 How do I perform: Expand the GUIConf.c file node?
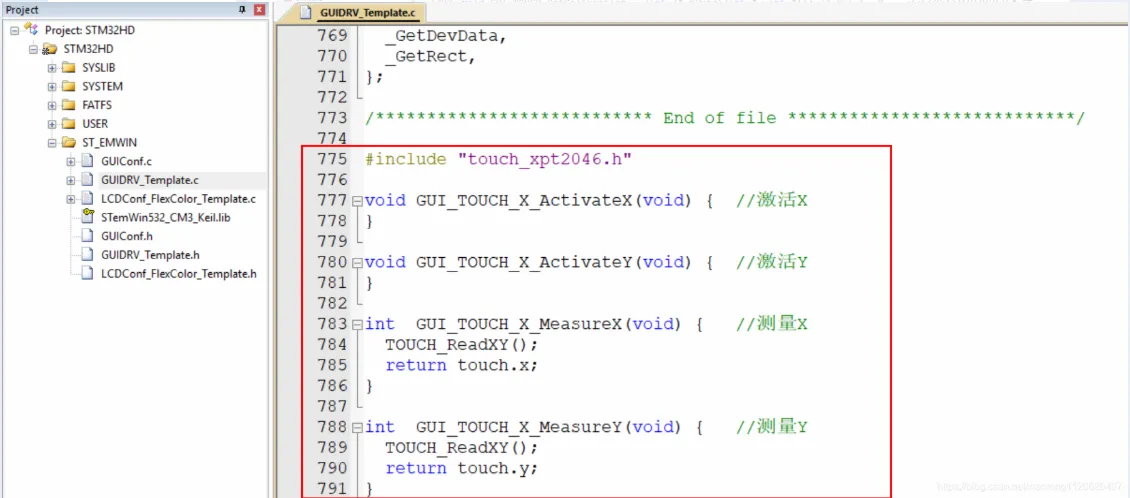click(x=71, y=161)
